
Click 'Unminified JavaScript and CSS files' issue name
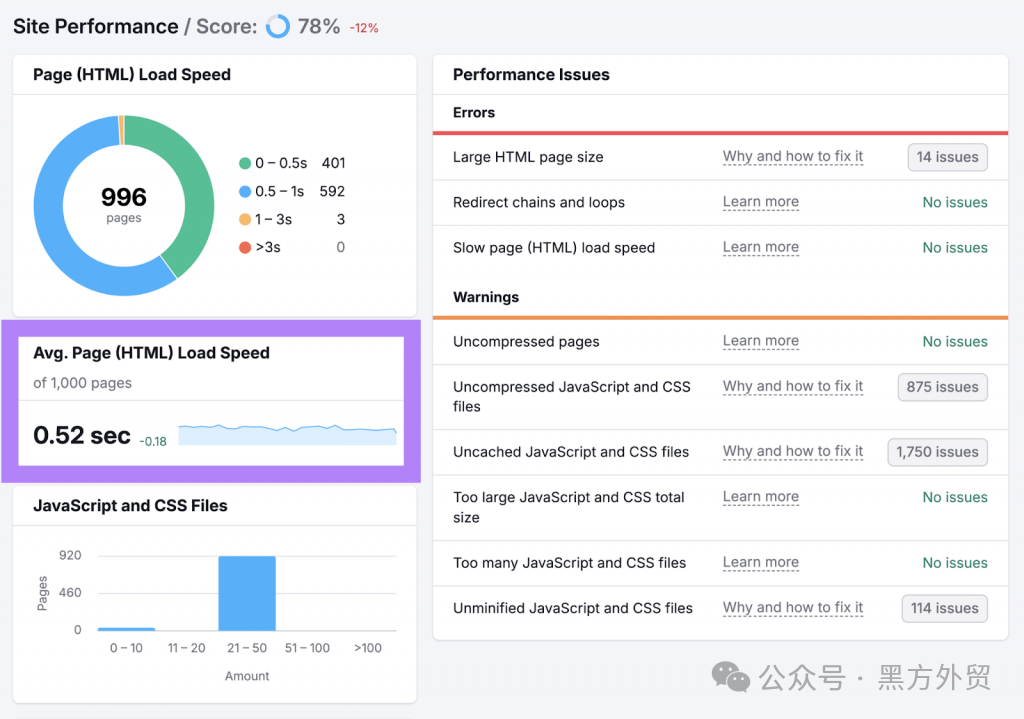573,608
